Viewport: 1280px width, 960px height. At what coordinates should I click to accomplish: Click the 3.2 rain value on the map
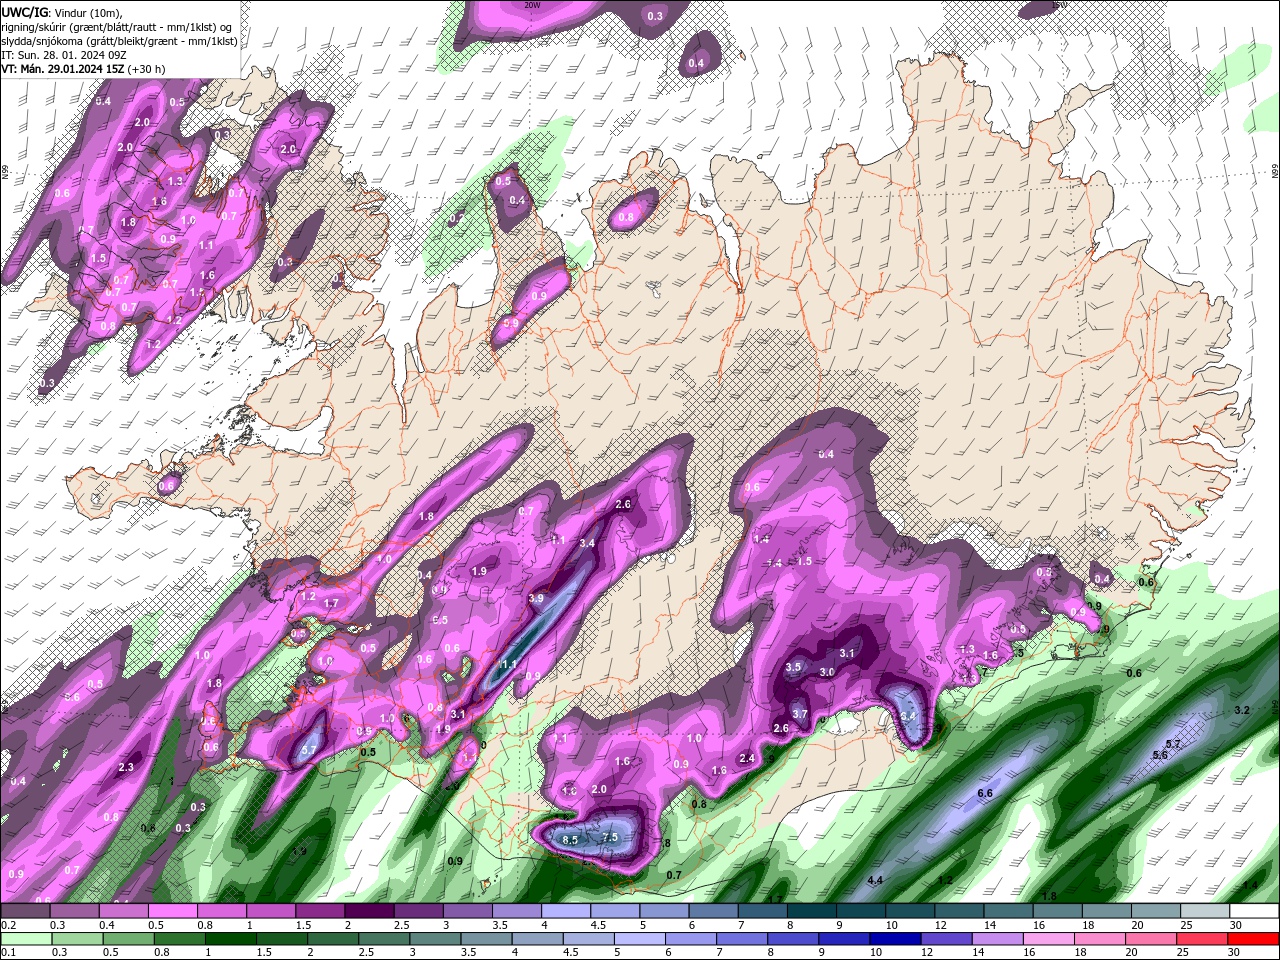1242,710
